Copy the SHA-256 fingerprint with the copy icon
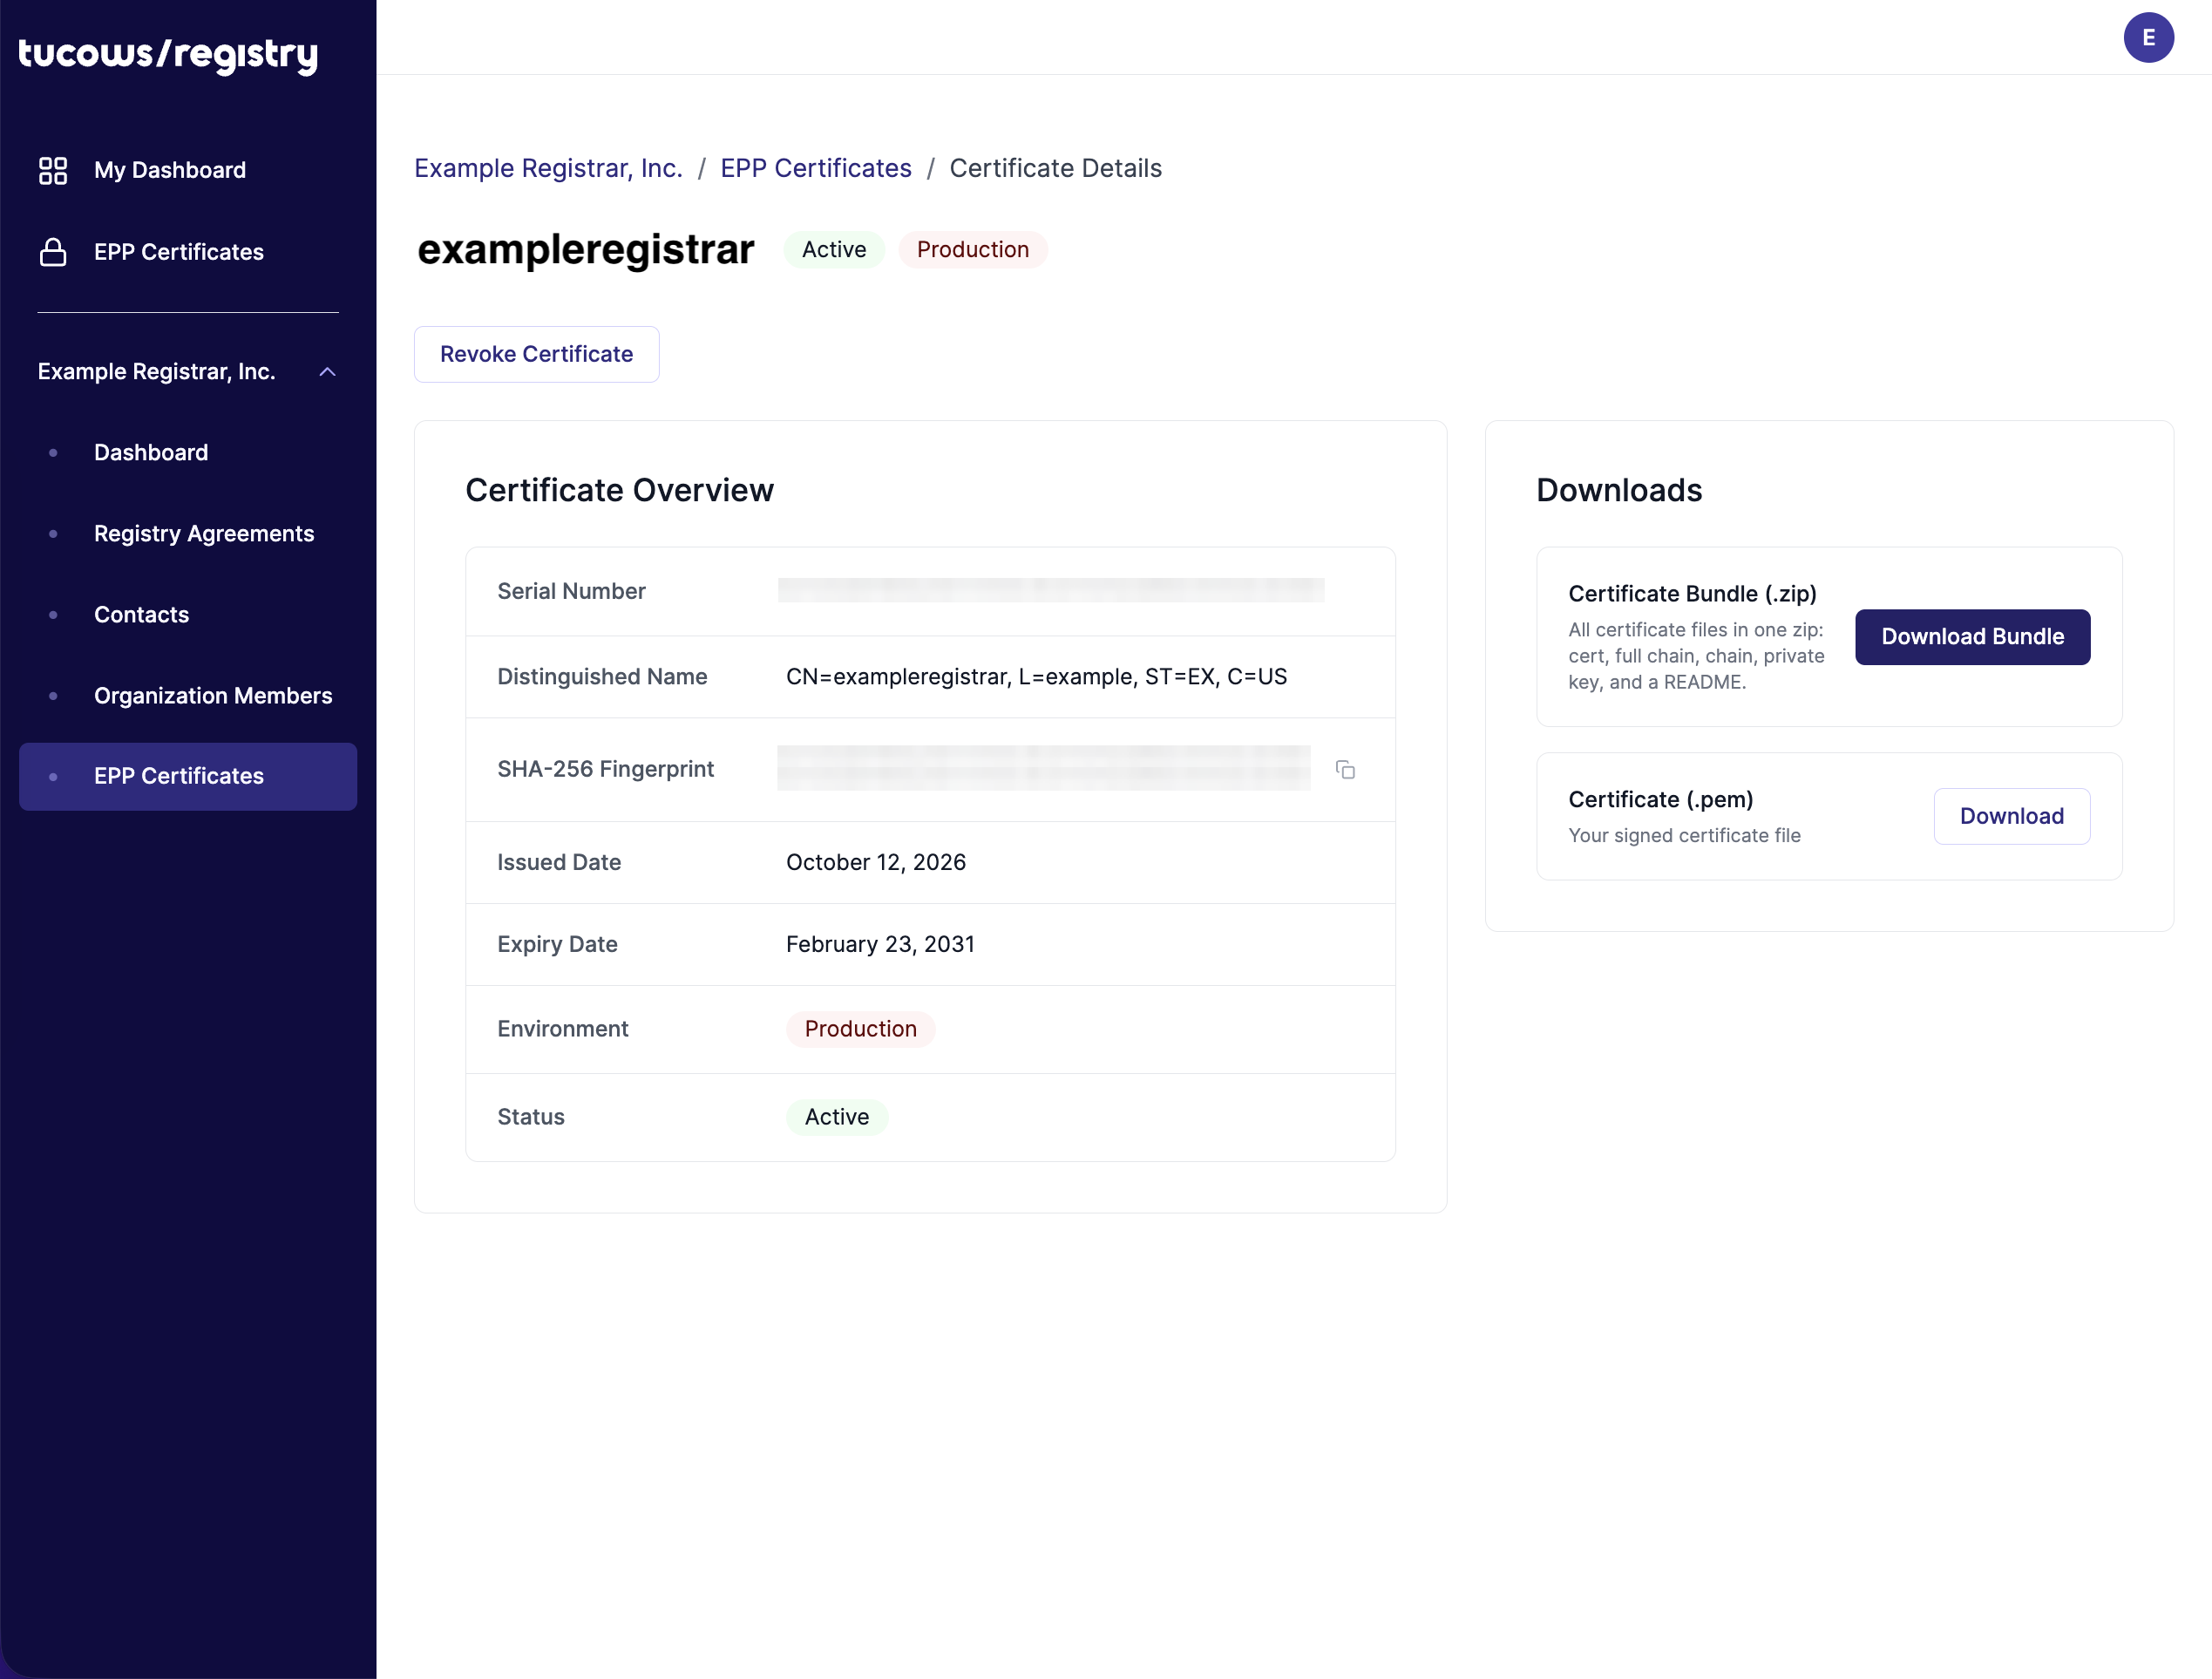This screenshot has width=2212, height=1679. pyautogui.click(x=1345, y=769)
